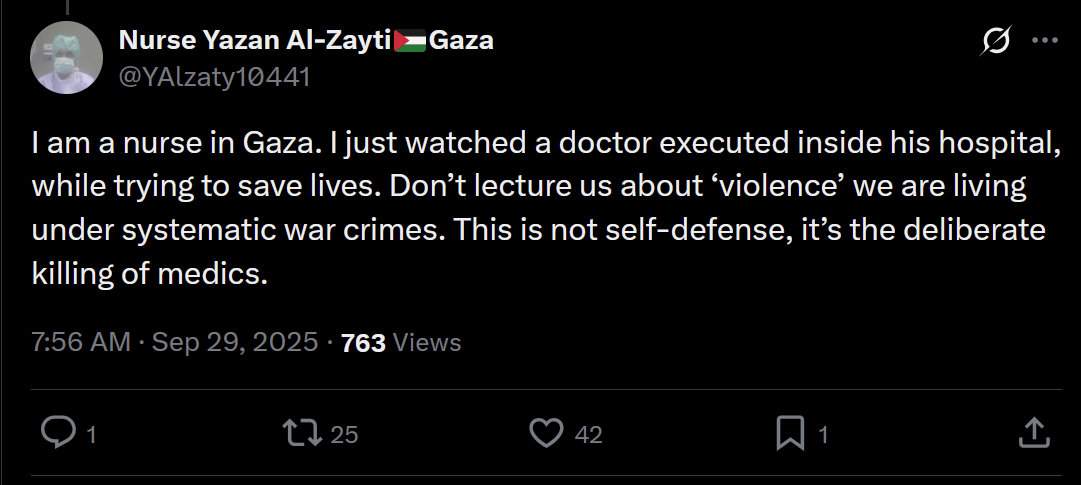
Task: Click the display name Nurse Yazan Al-Zayti
Action: click(x=253, y=41)
